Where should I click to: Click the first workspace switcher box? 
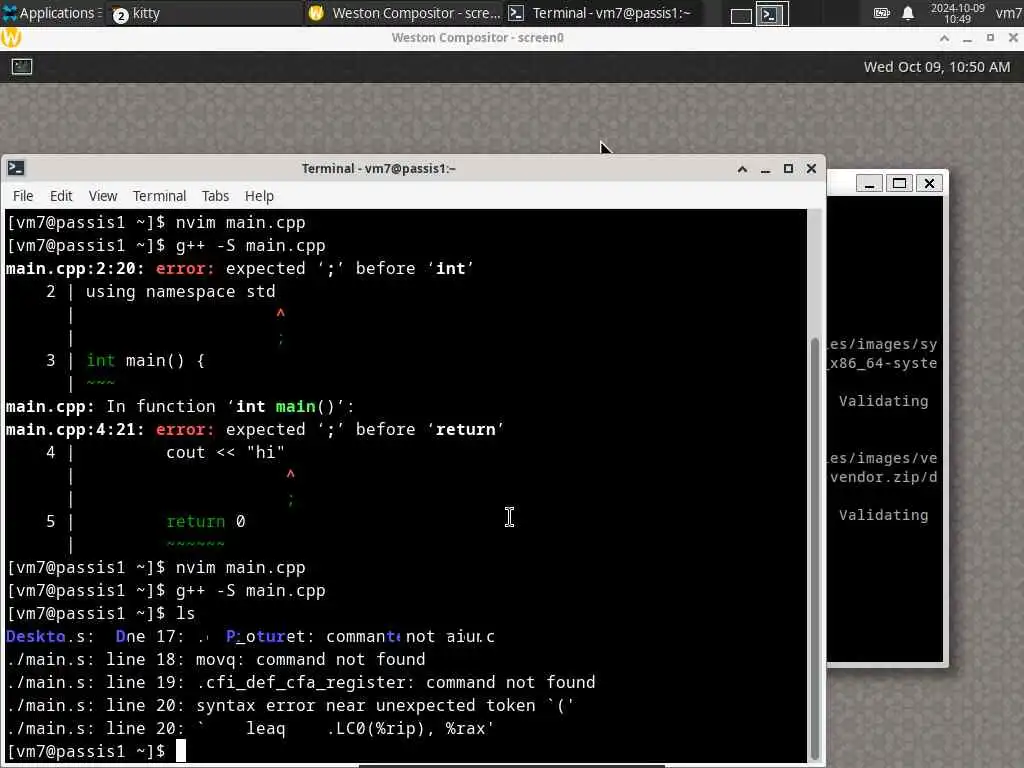tap(741, 14)
